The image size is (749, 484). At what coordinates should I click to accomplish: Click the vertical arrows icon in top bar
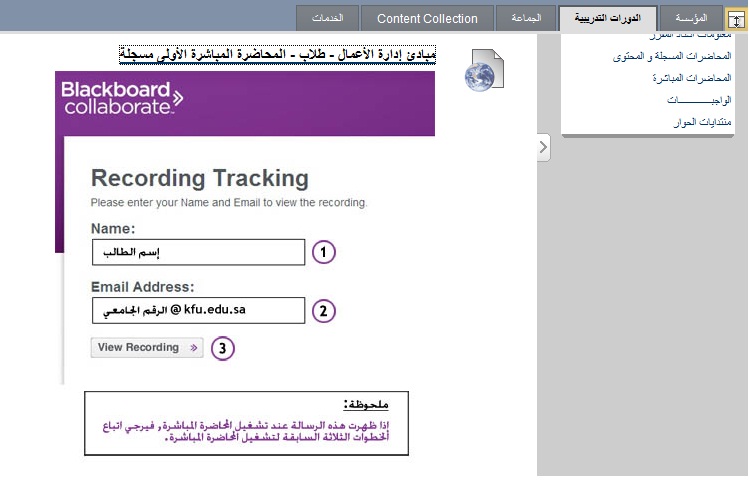coord(736,20)
